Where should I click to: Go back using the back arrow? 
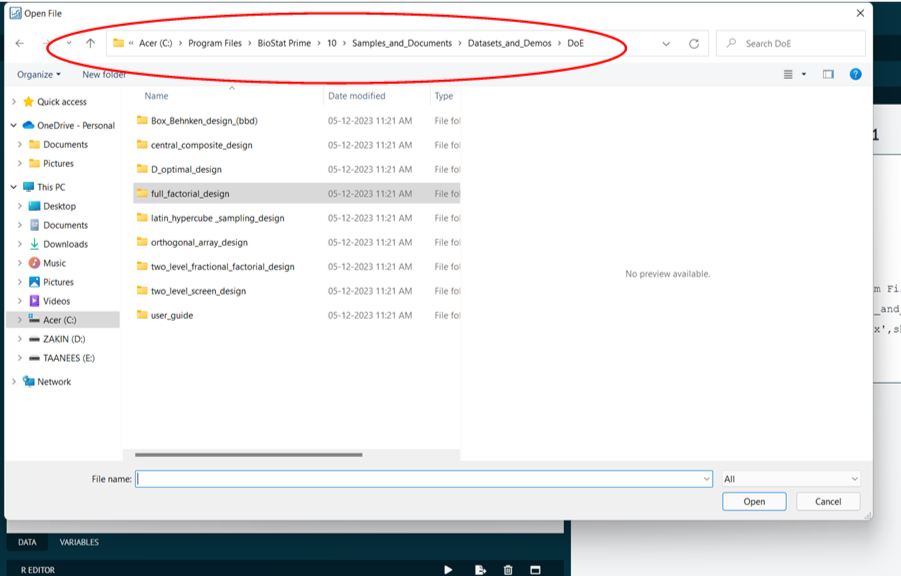(x=20, y=43)
